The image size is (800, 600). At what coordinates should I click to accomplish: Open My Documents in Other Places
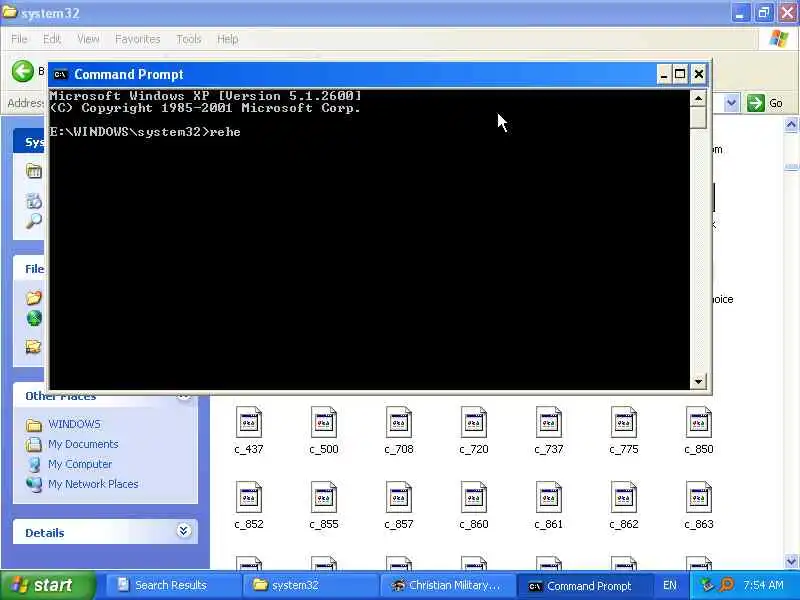pos(83,444)
